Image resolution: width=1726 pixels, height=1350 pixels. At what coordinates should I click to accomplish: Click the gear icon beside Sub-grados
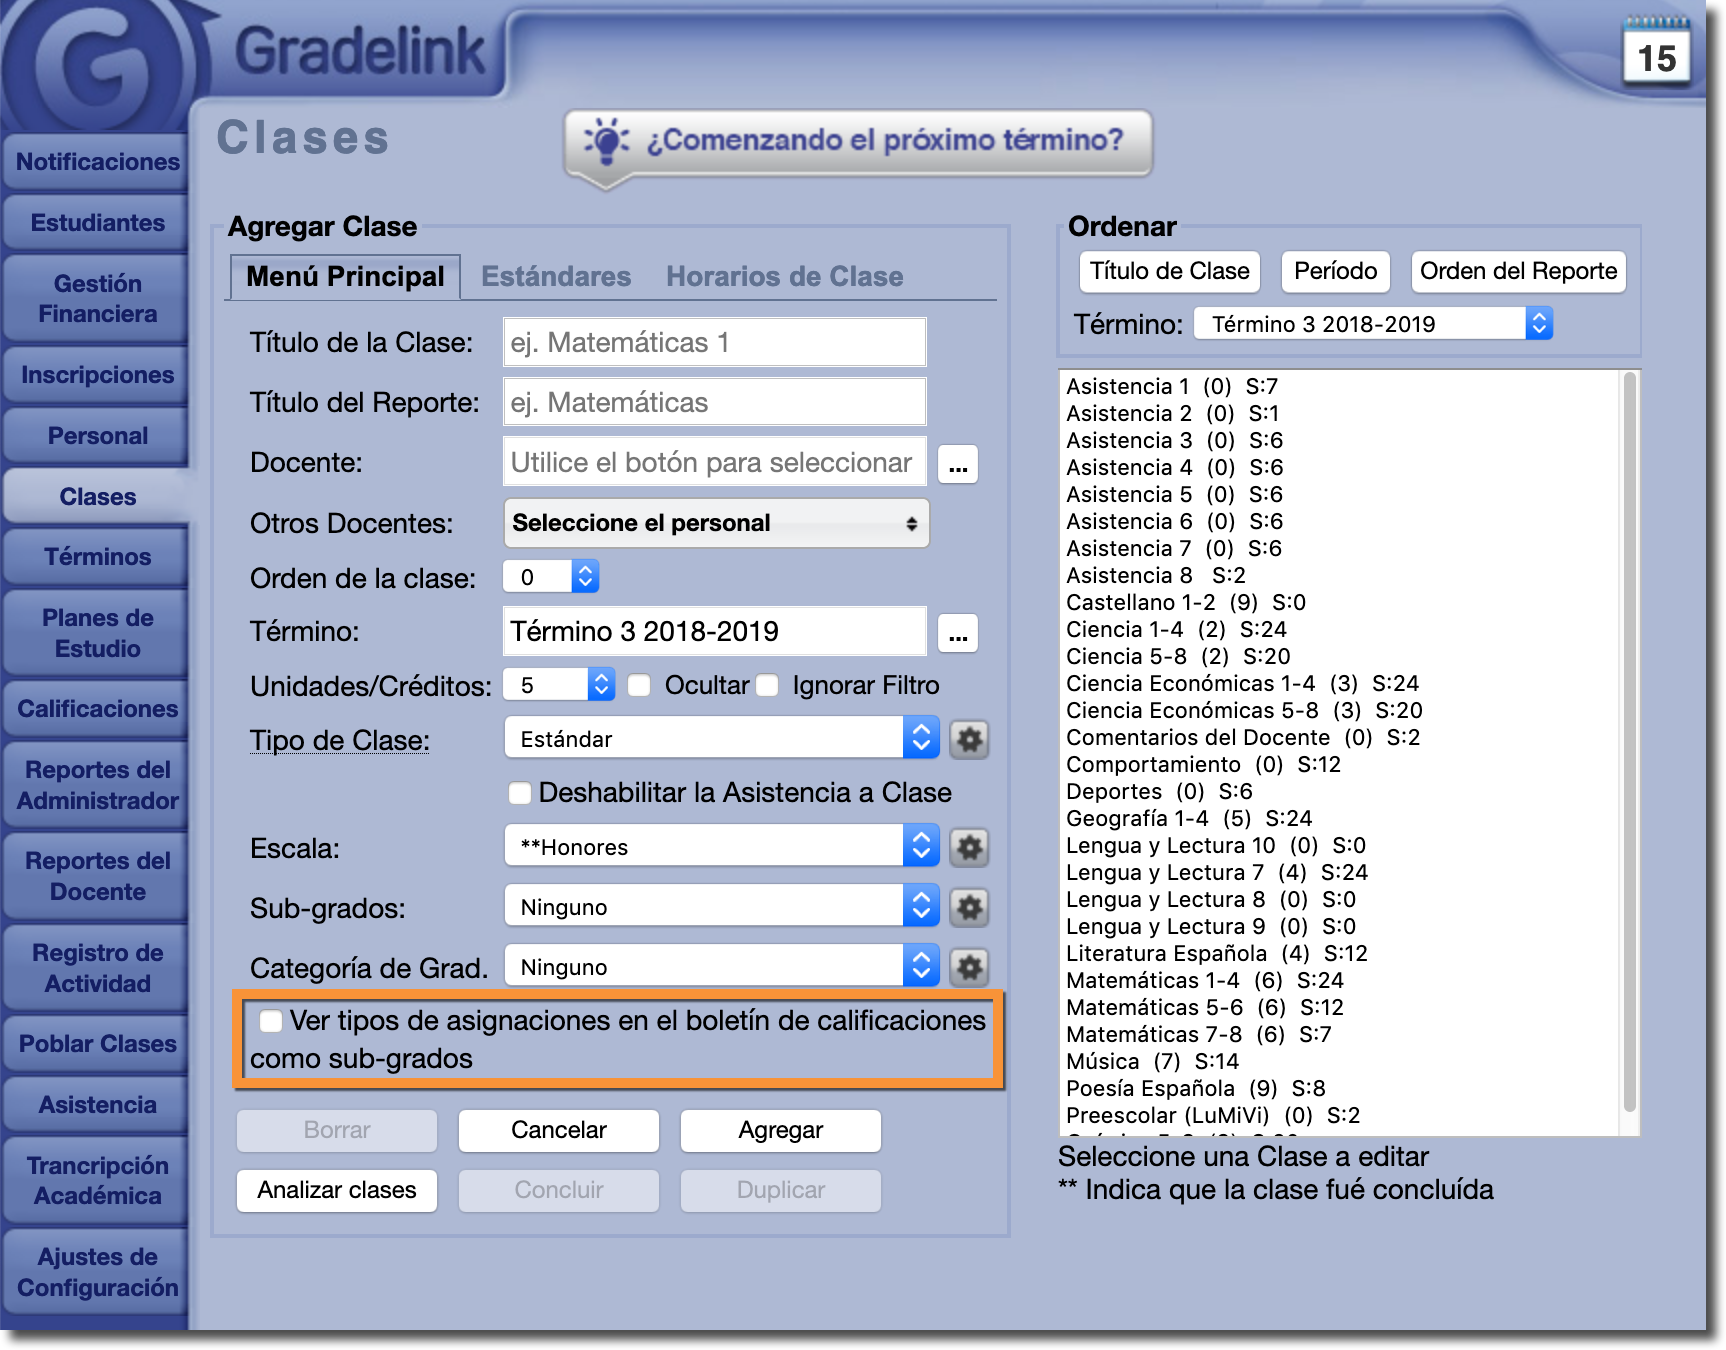click(968, 908)
